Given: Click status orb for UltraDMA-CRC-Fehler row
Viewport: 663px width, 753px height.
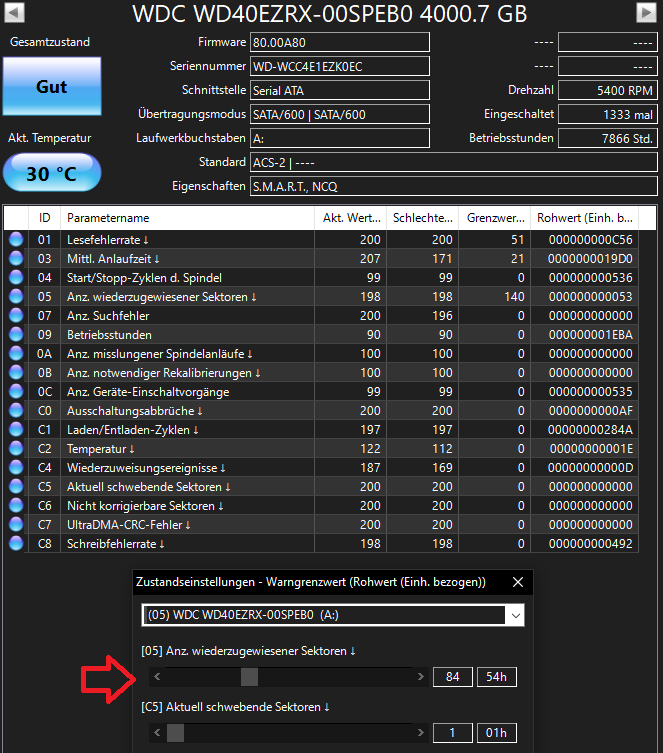Looking at the screenshot, I should 16,524.
